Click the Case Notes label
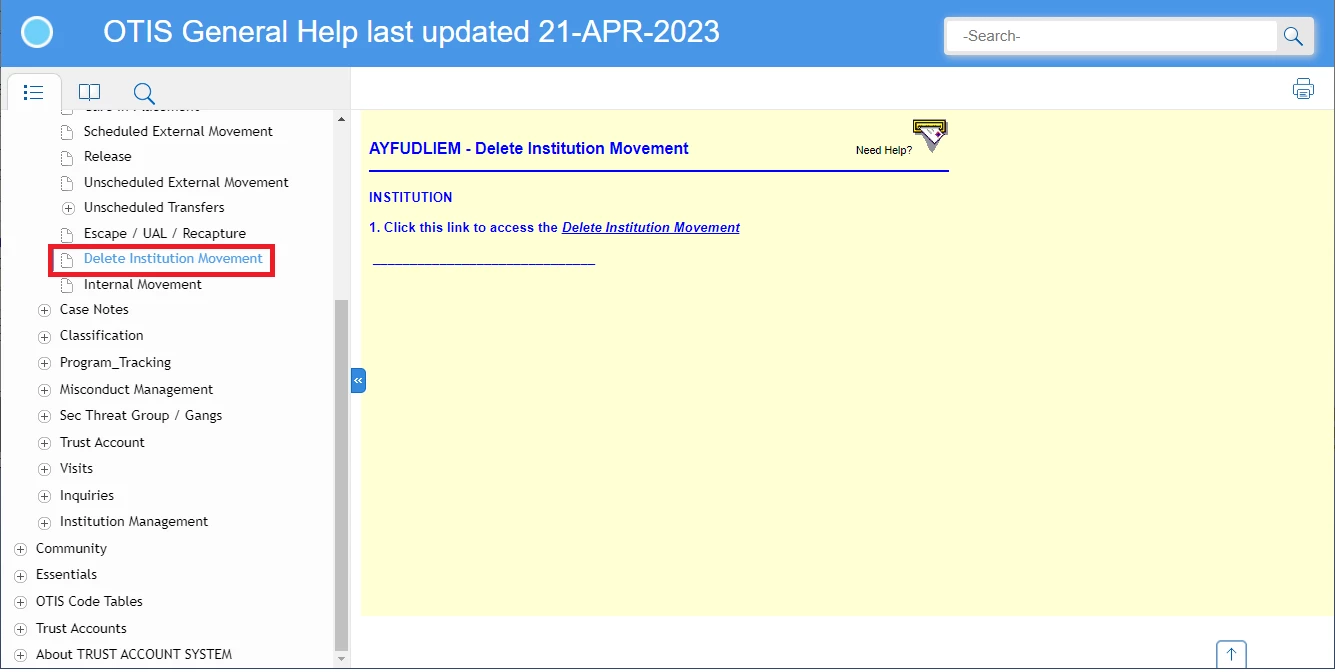1335x672 pixels. [94, 309]
